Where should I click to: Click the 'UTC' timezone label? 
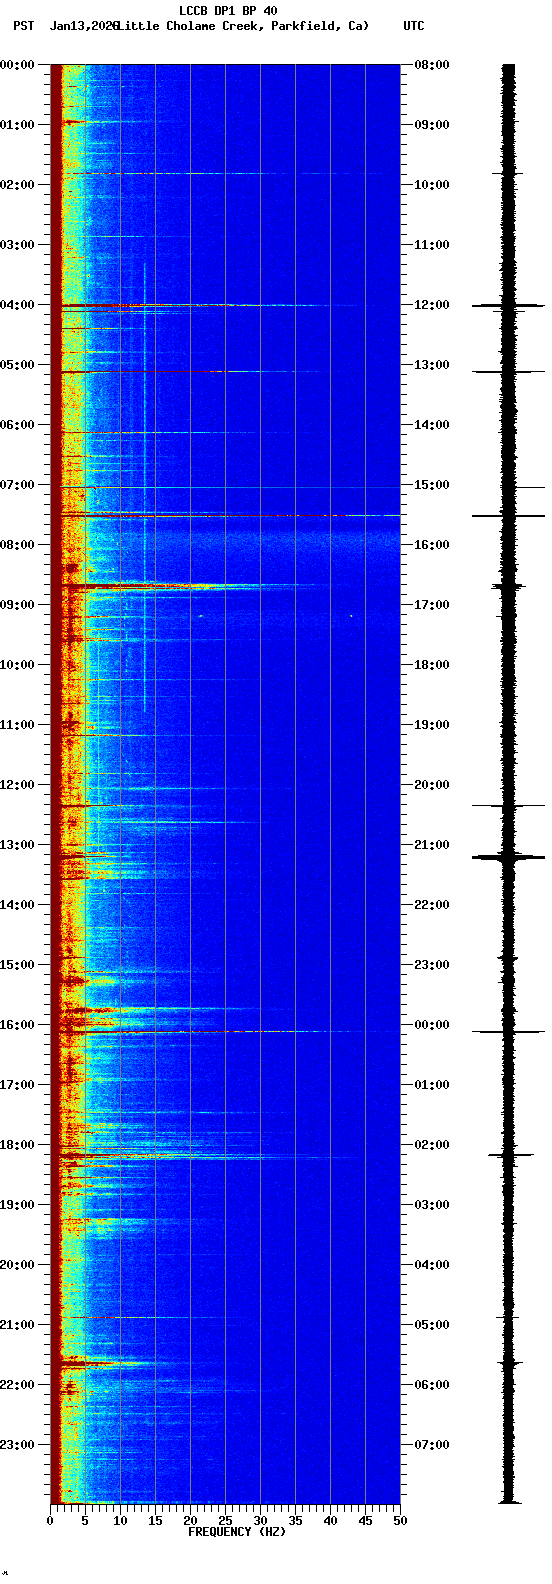point(414,26)
